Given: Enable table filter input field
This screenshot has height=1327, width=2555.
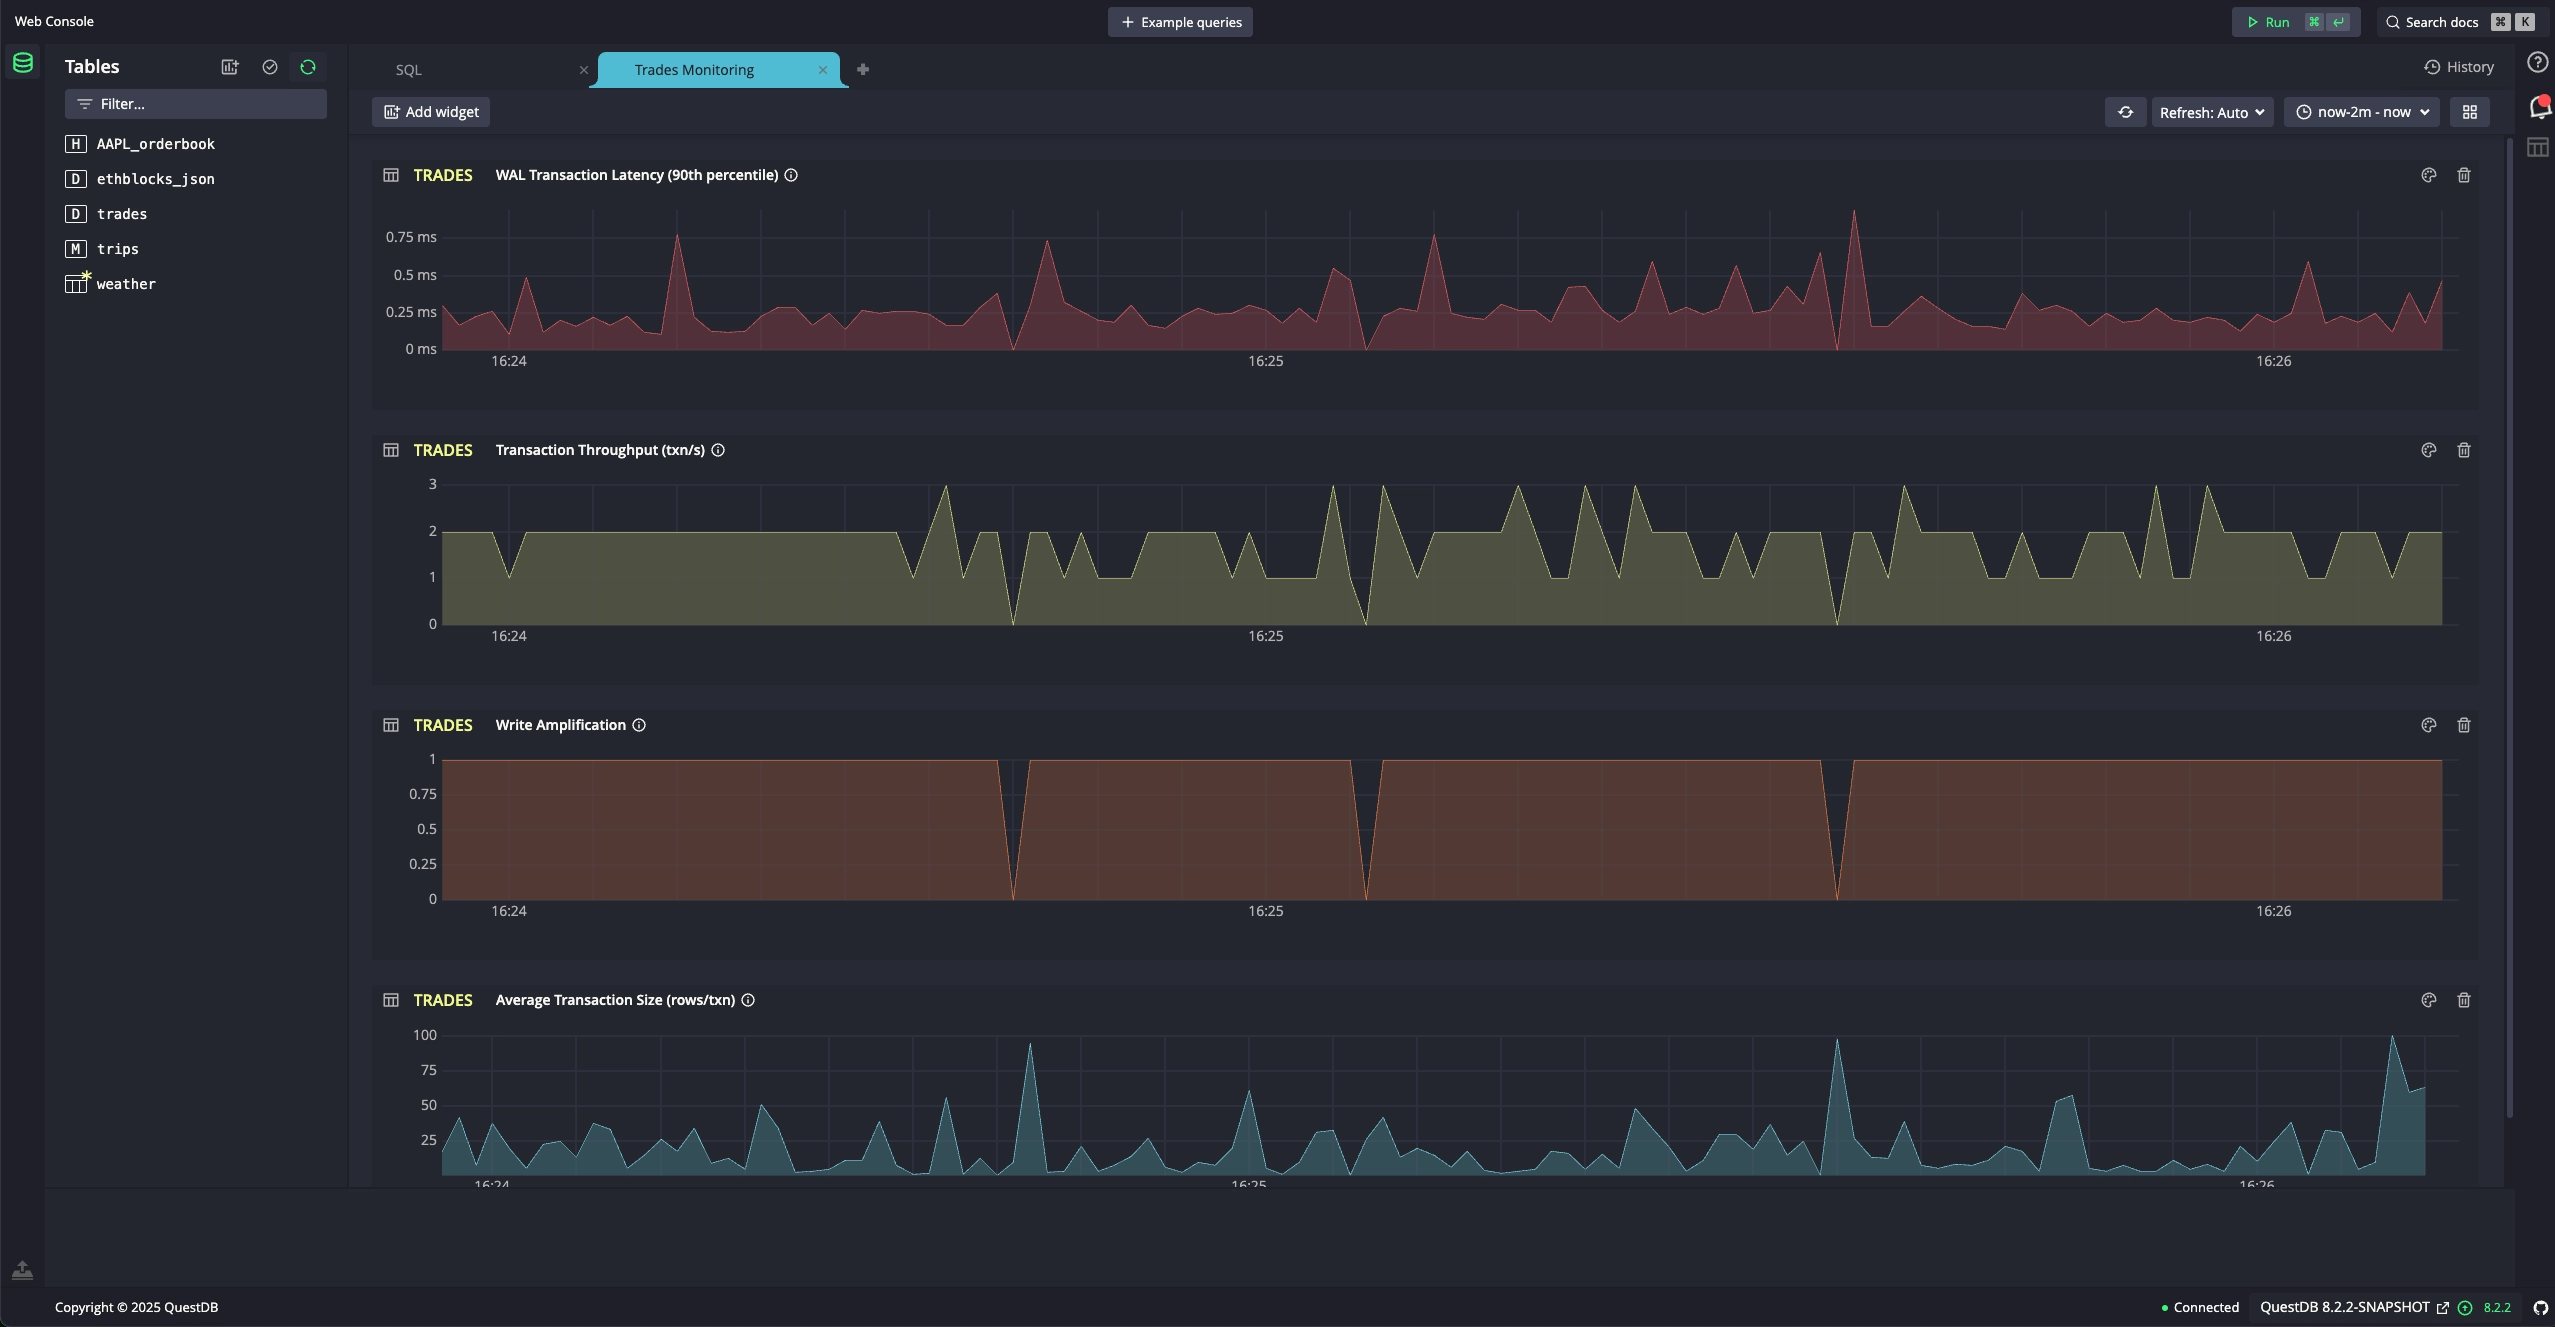Looking at the screenshot, I should pos(194,103).
